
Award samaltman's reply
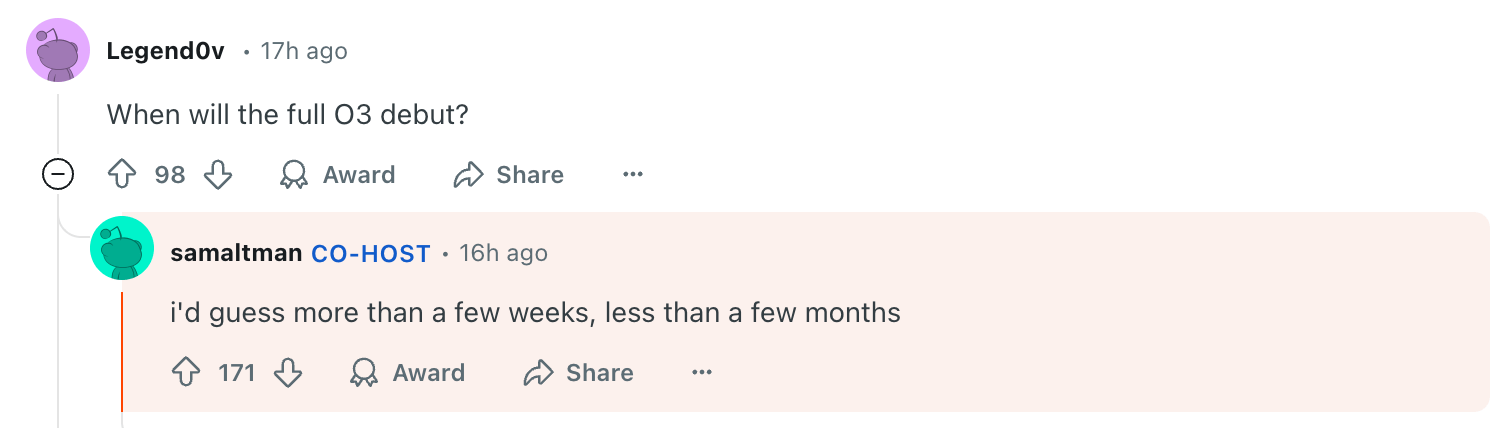coord(408,373)
